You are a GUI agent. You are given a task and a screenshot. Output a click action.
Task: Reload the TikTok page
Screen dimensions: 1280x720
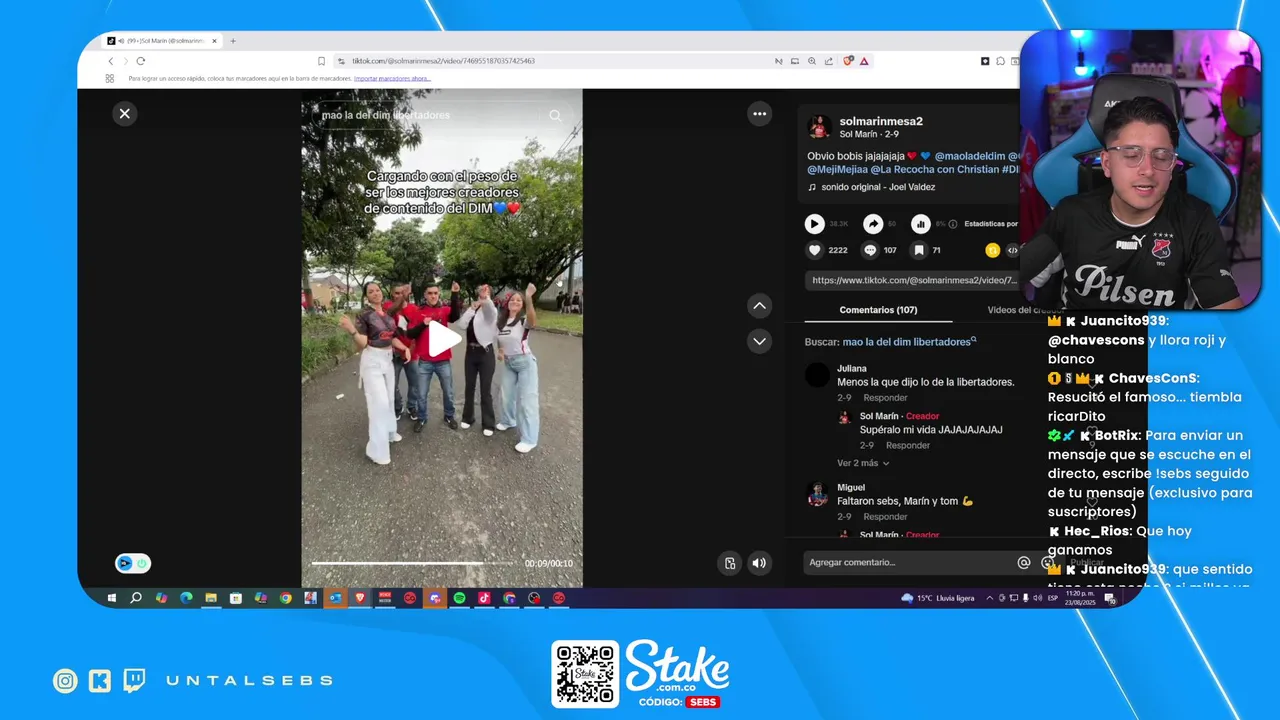click(x=141, y=61)
